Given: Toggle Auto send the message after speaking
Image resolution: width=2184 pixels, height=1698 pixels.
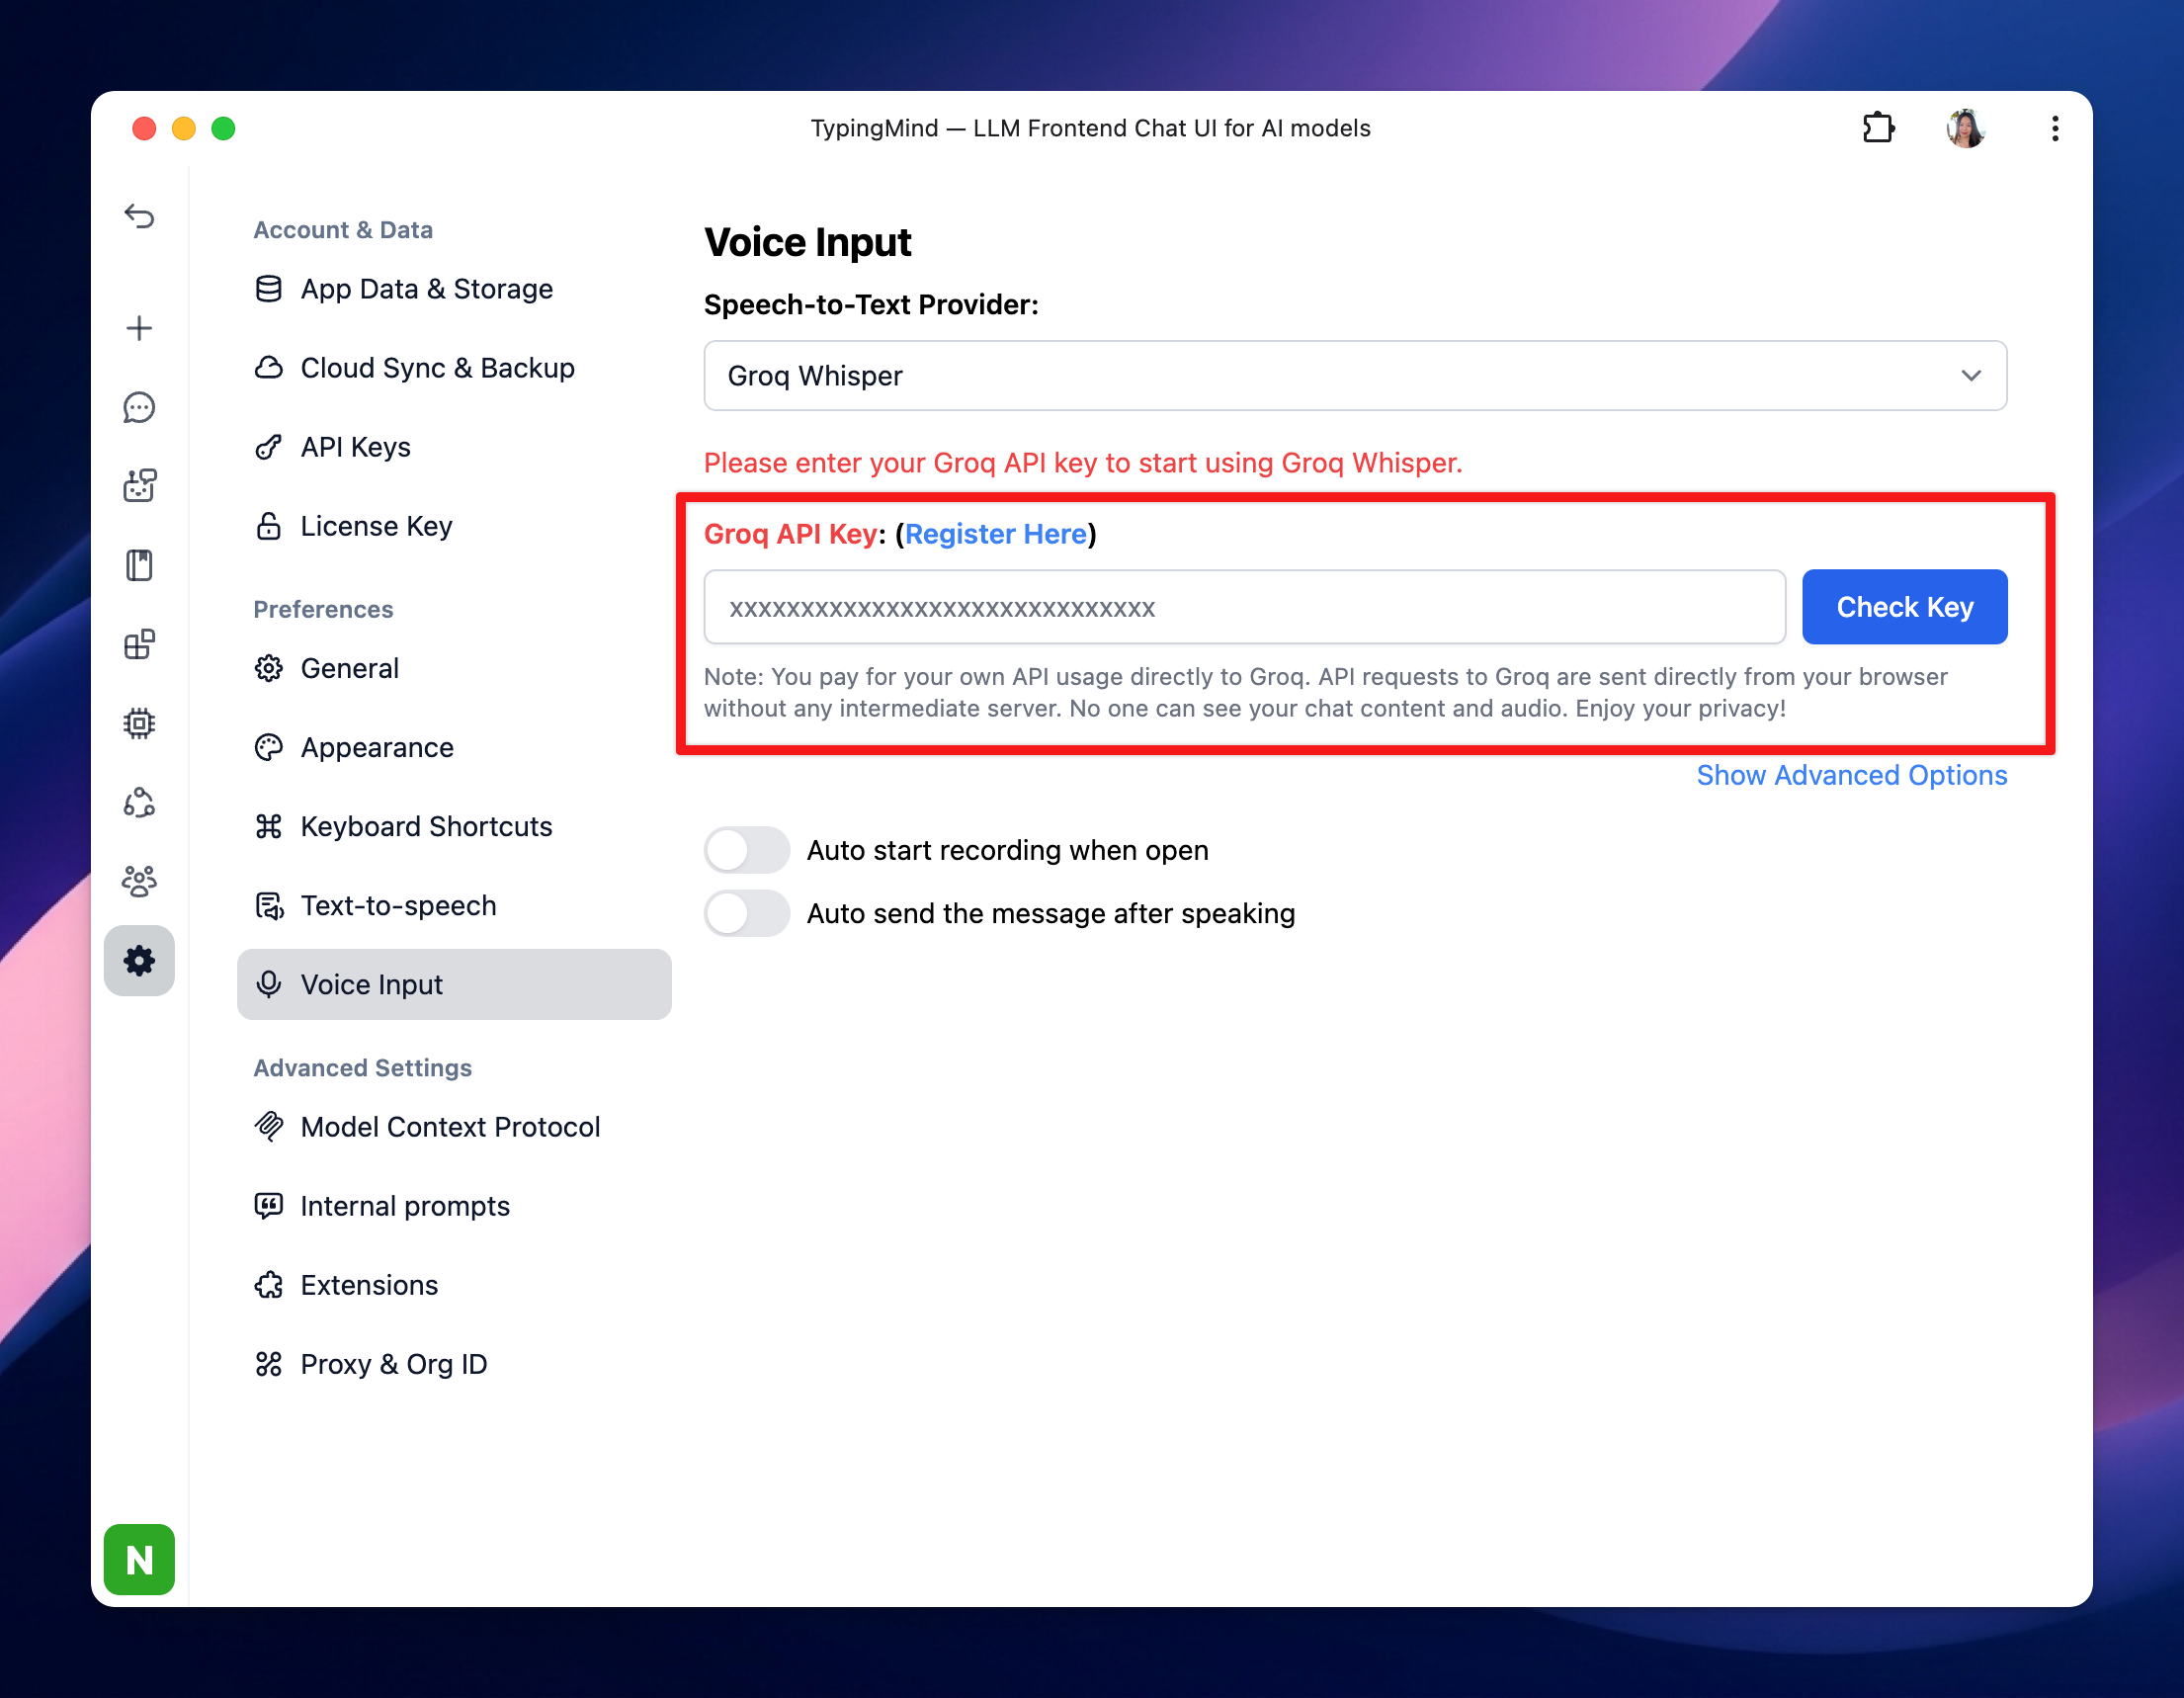Looking at the screenshot, I should click(x=746, y=913).
